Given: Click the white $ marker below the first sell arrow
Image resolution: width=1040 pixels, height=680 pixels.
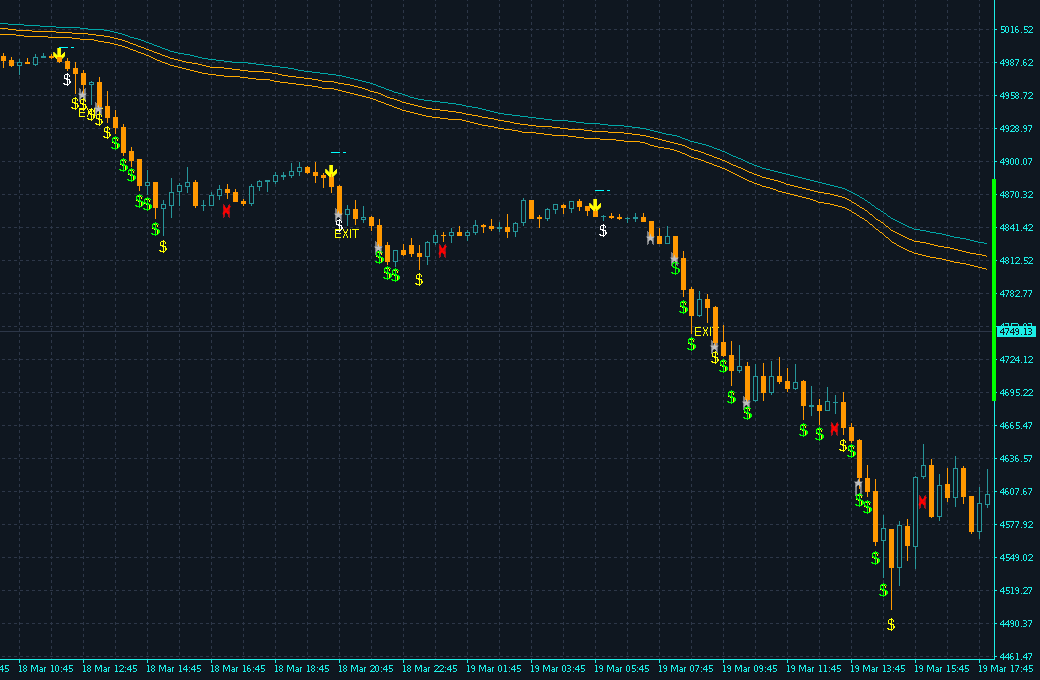Looking at the screenshot, I should 67,80.
